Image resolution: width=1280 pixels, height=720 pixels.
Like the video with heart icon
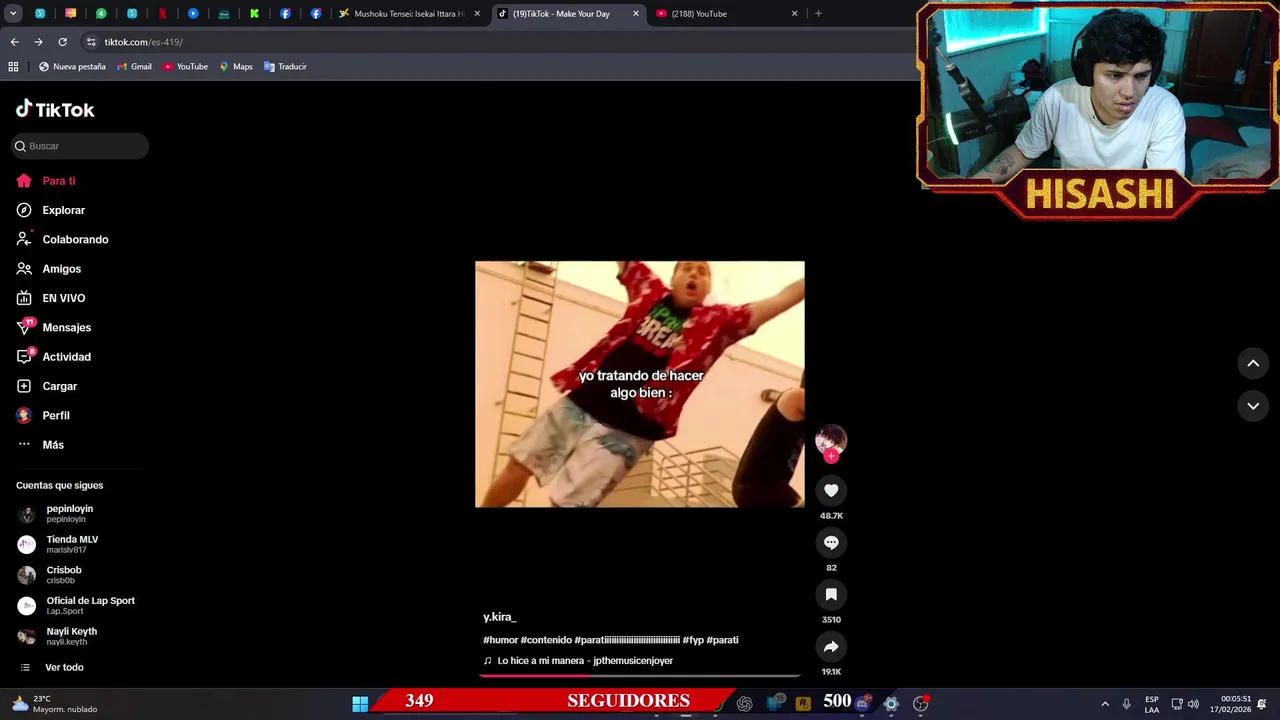[x=831, y=490]
